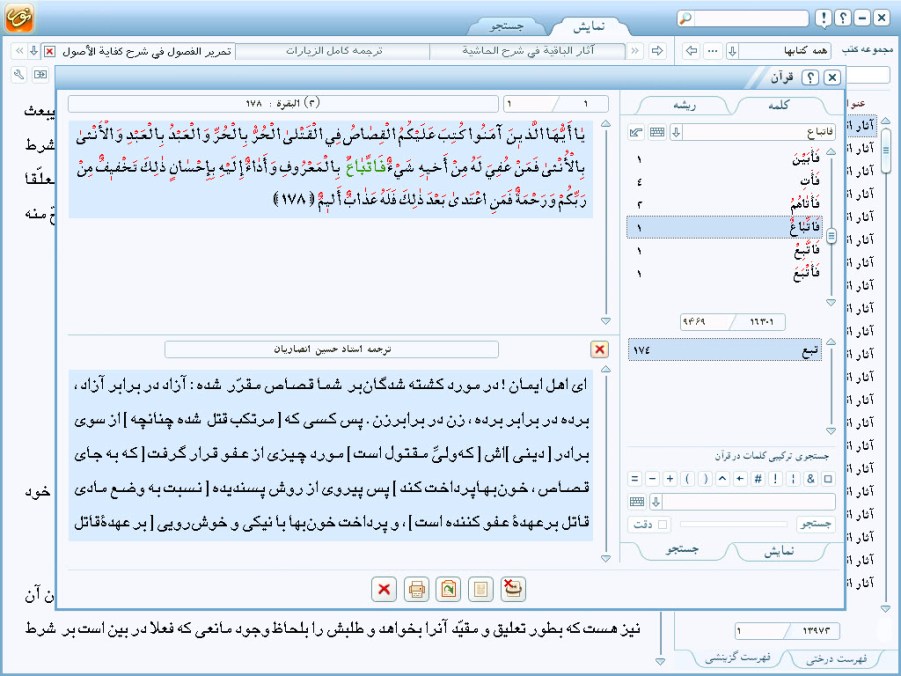
Task: Switch to the کلمه tab
Action: click(x=779, y=105)
